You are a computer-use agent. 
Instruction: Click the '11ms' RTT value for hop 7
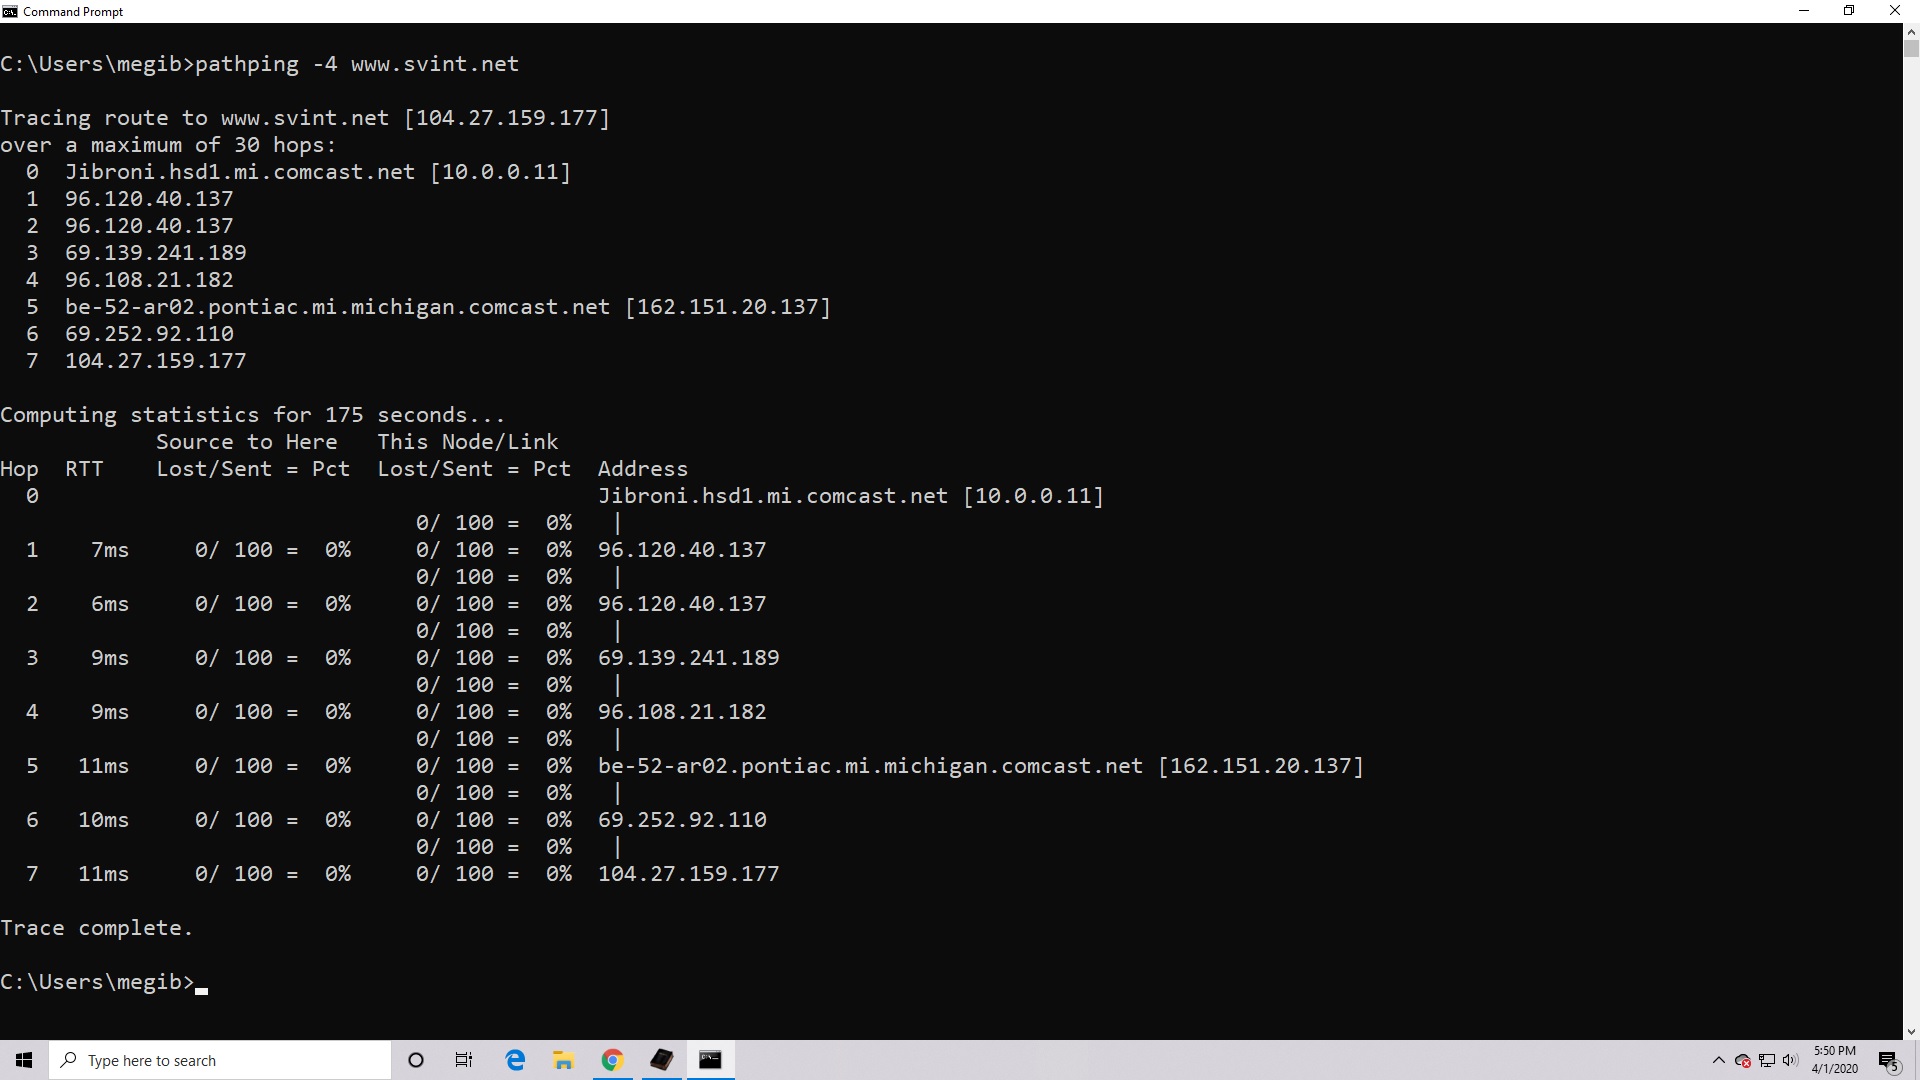tap(104, 874)
